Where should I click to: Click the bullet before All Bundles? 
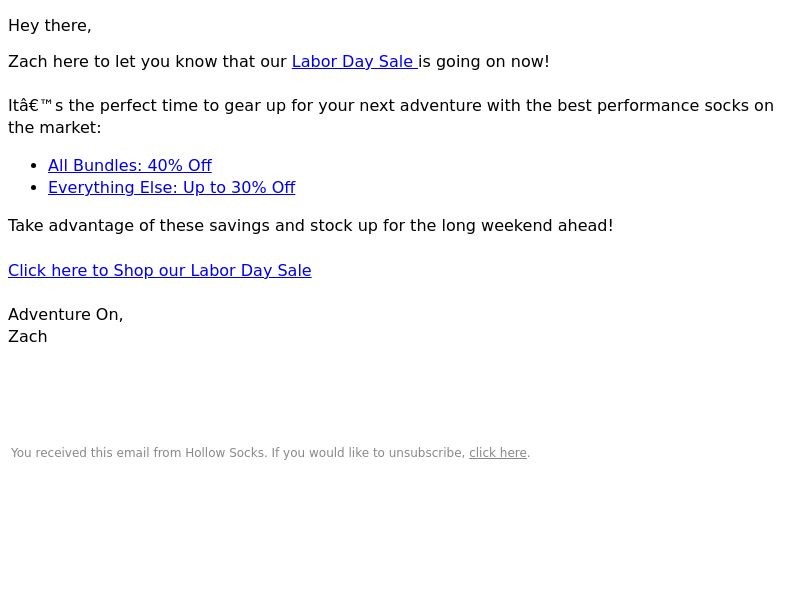point(34,166)
